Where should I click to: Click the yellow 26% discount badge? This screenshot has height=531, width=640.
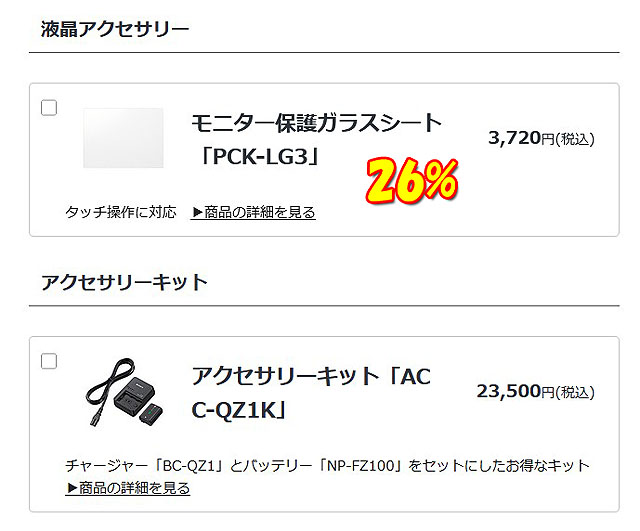click(x=411, y=180)
